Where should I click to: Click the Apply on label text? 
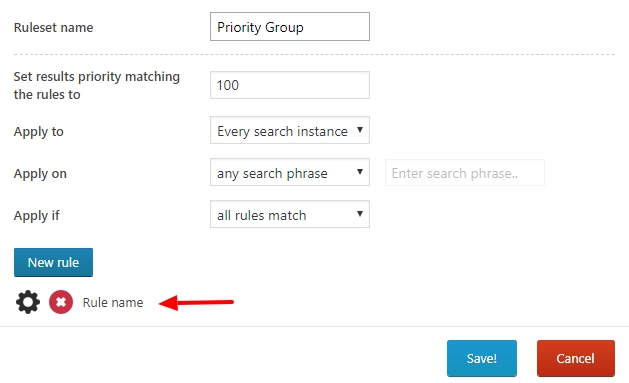(x=40, y=174)
